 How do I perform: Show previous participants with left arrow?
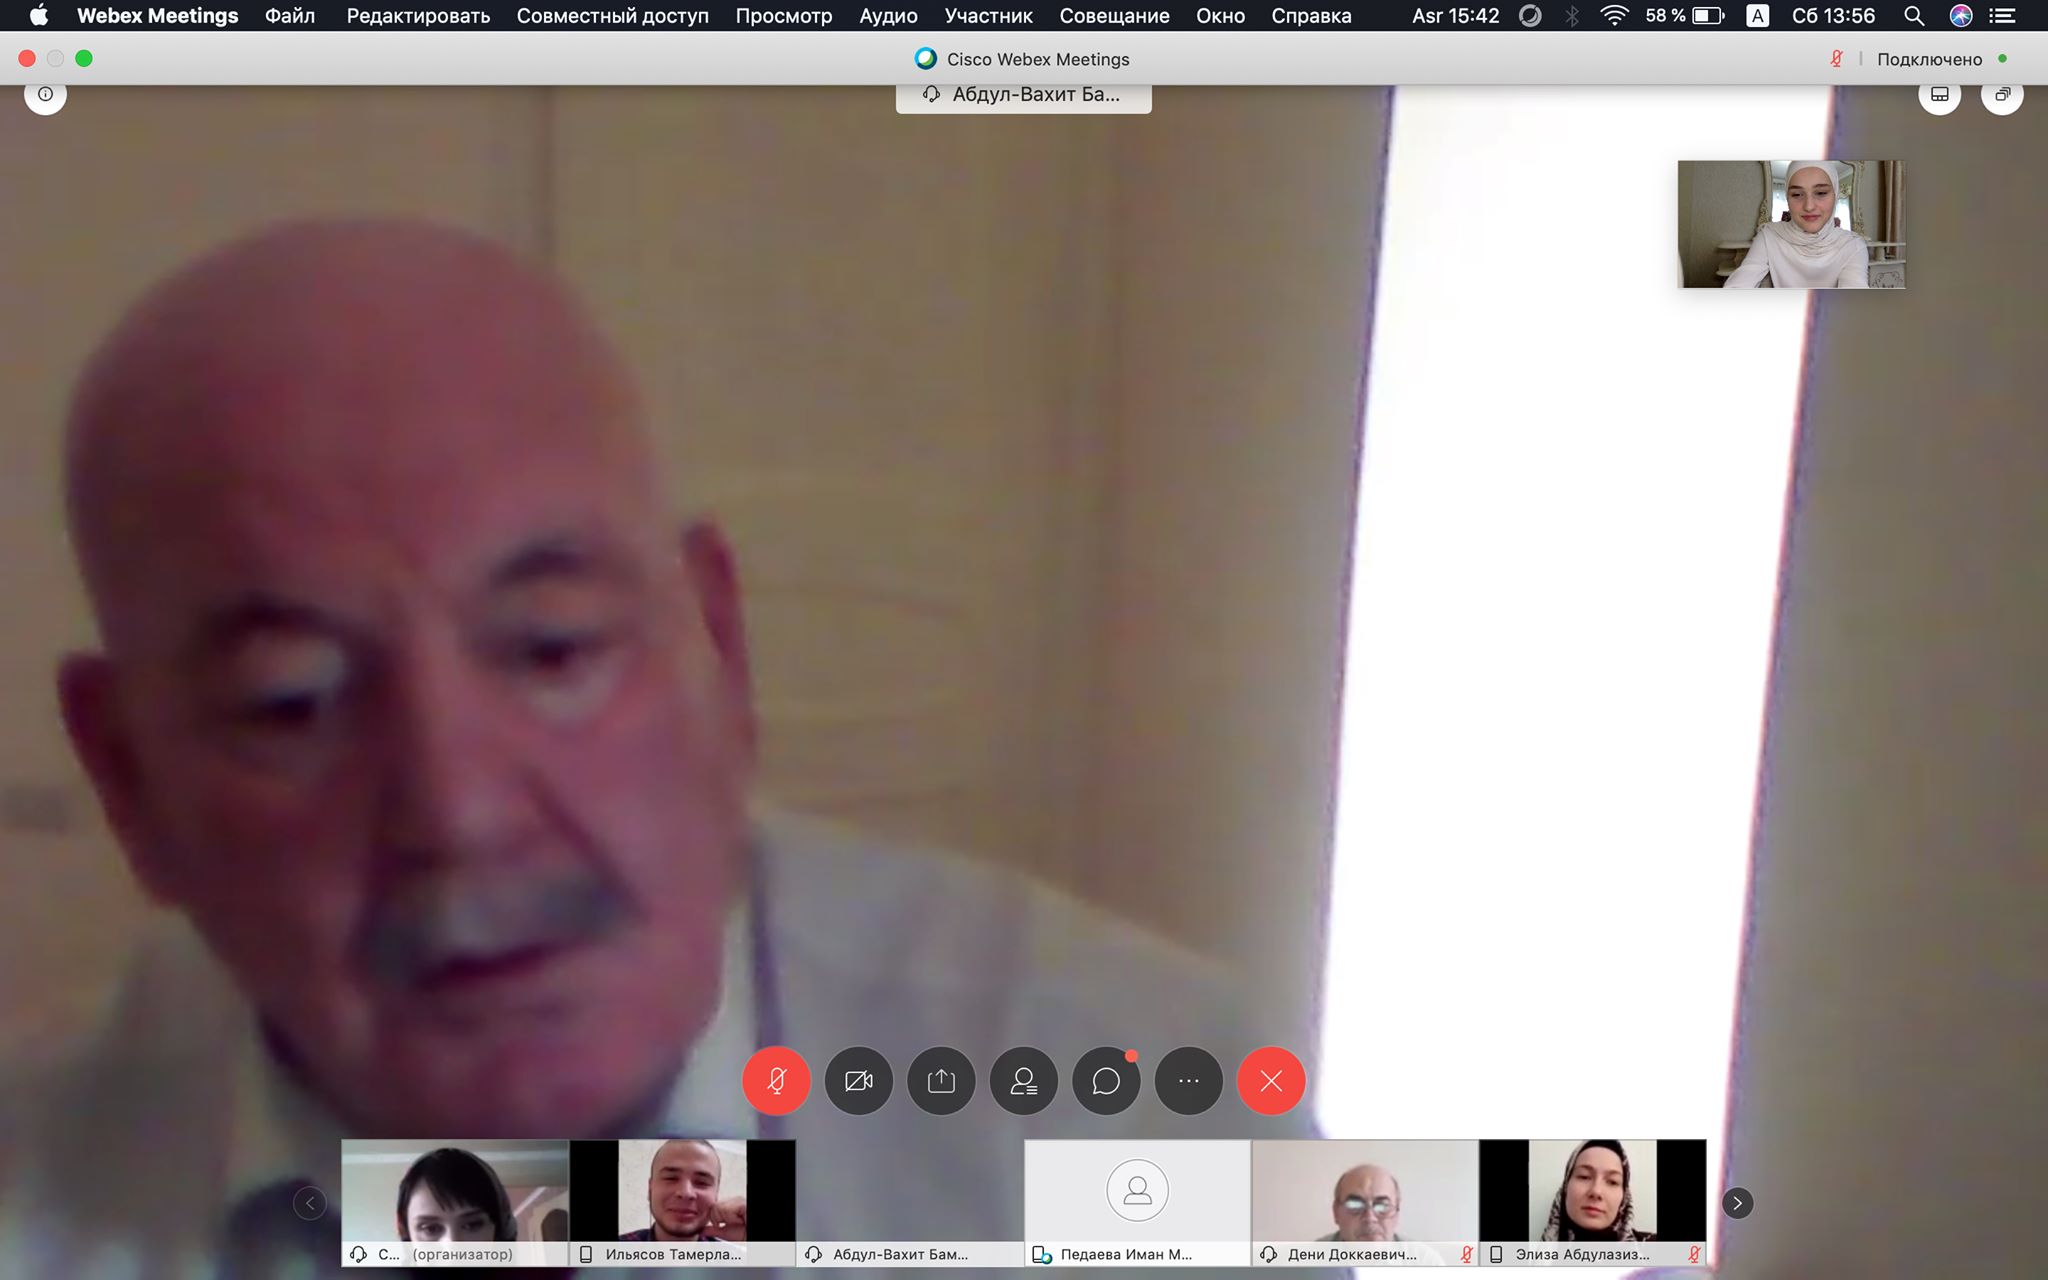tap(310, 1203)
